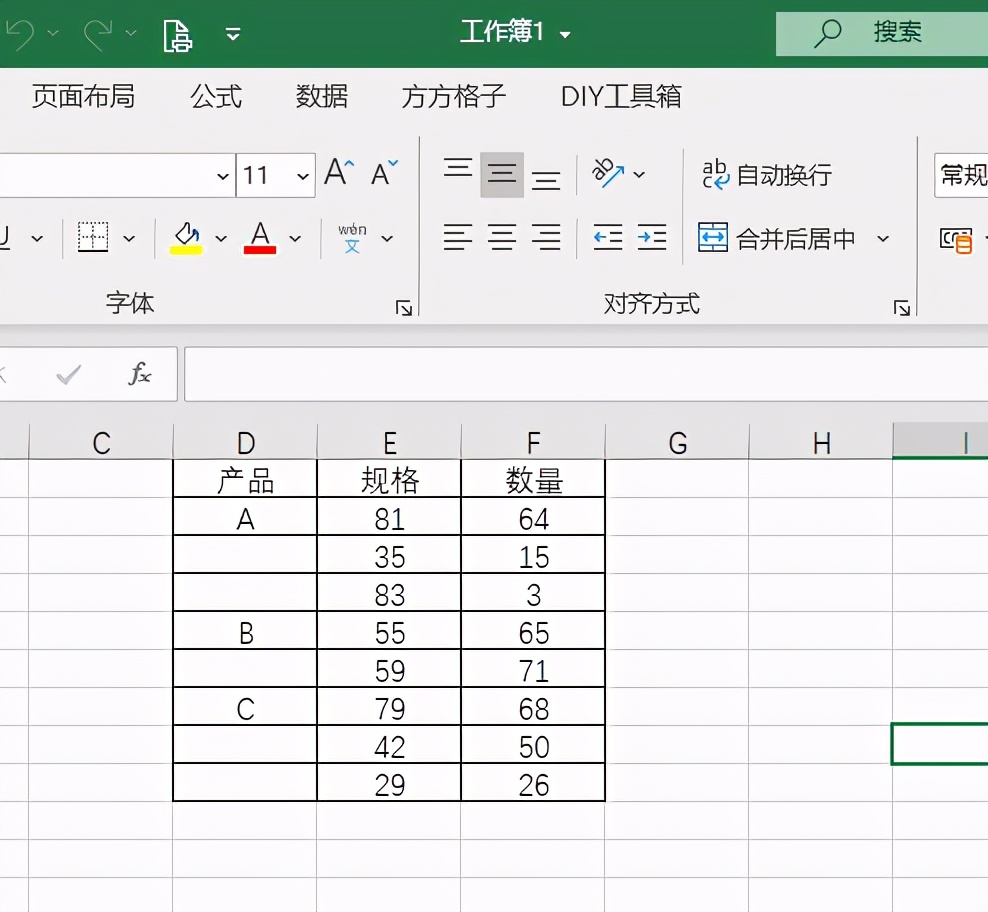Select the cell containing product B
This screenshot has height=912, width=988.
point(245,630)
